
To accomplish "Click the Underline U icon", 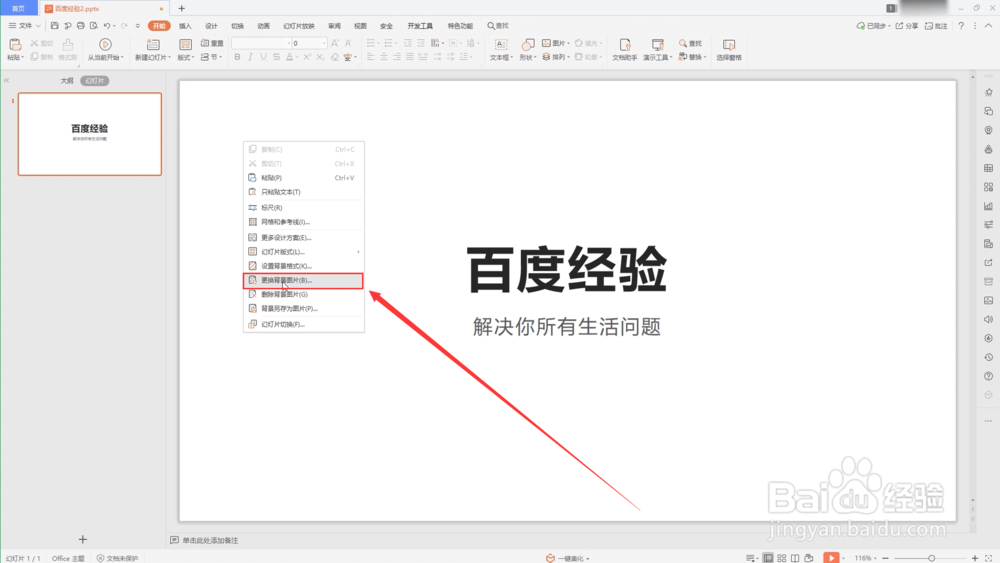I will point(263,57).
